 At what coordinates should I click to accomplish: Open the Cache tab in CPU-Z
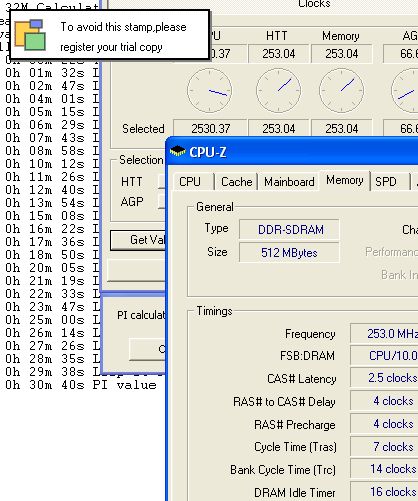[x=237, y=182]
